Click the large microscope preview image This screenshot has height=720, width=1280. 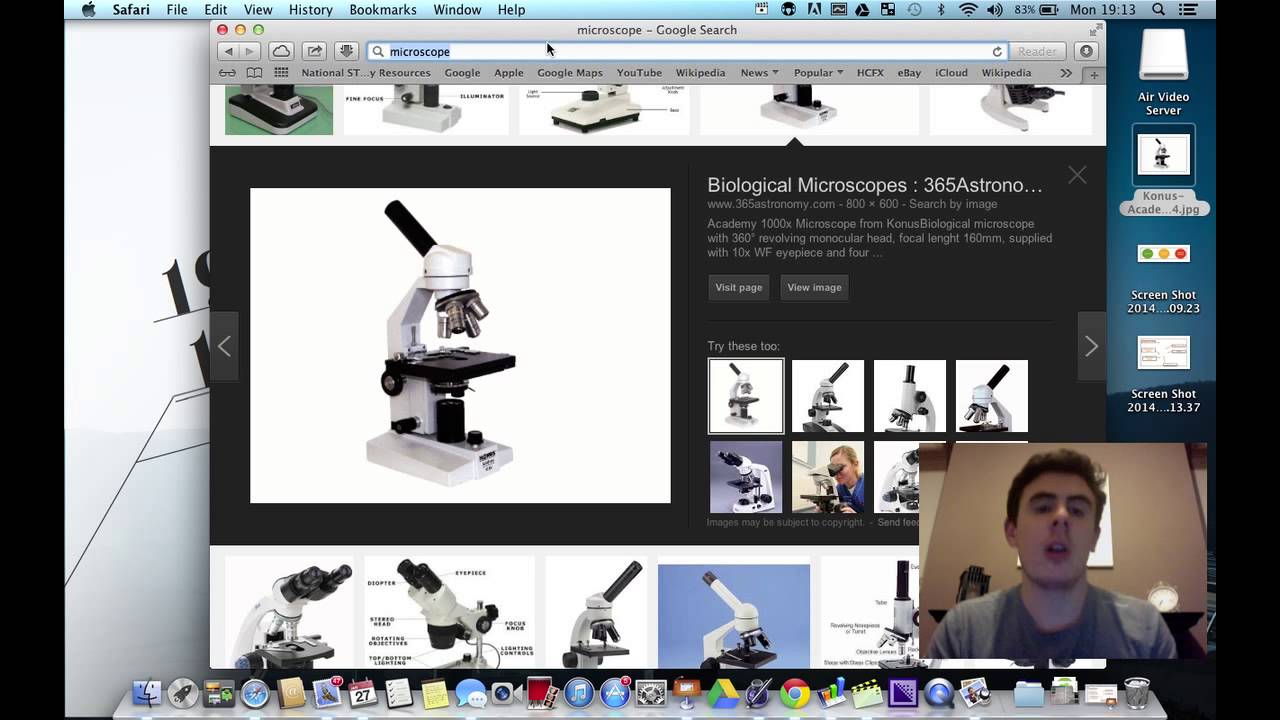point(460,345)
